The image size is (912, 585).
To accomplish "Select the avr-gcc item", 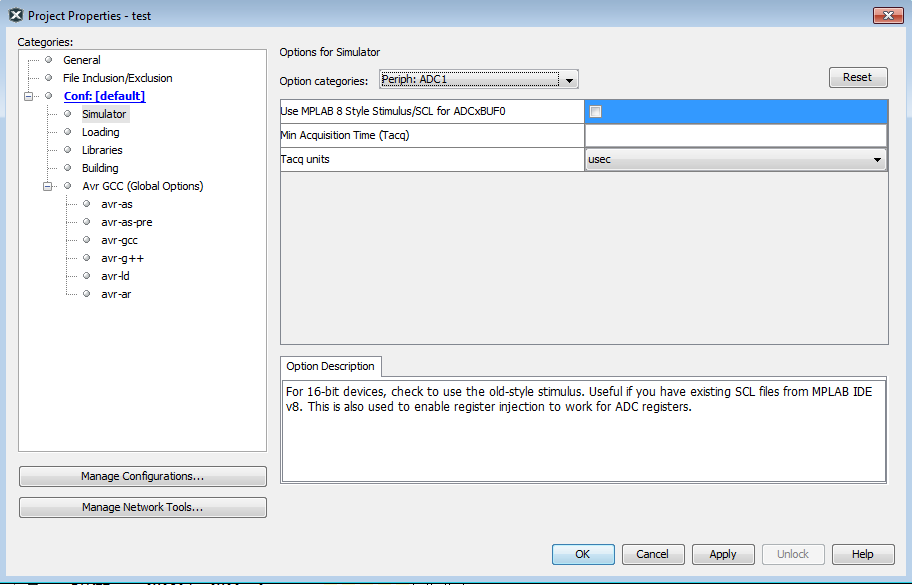I will [119, 240].
